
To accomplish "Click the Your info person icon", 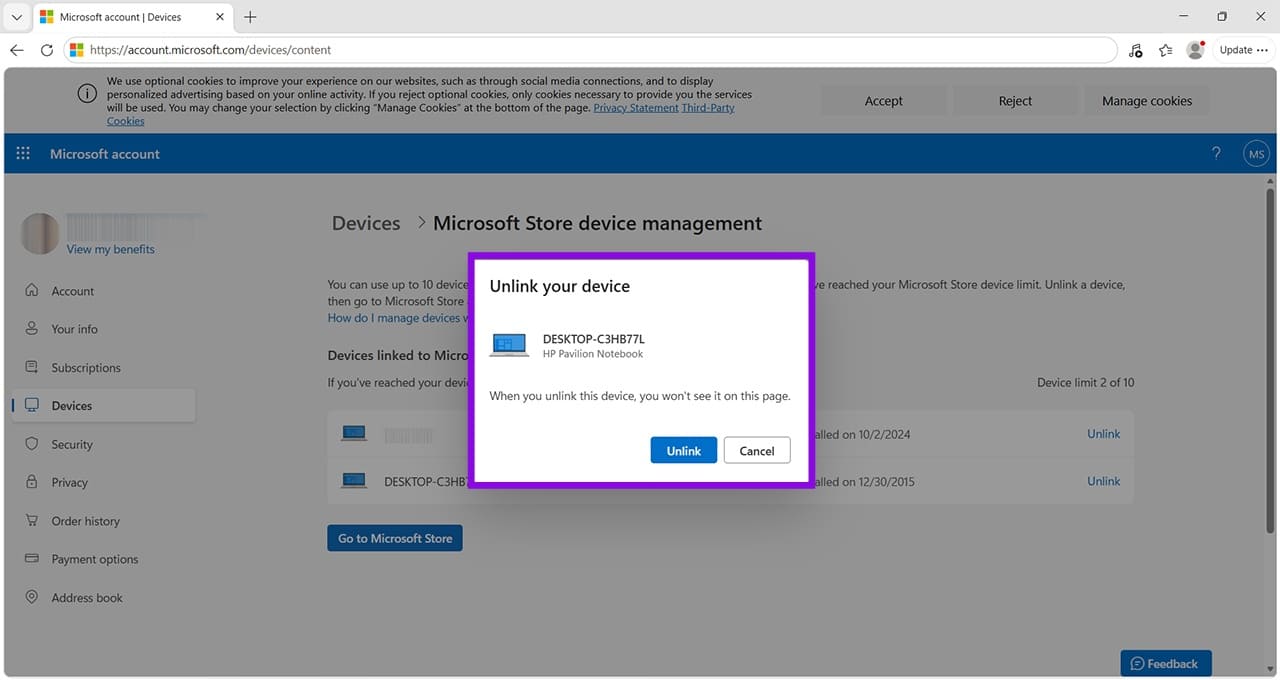I will (31, 328).
